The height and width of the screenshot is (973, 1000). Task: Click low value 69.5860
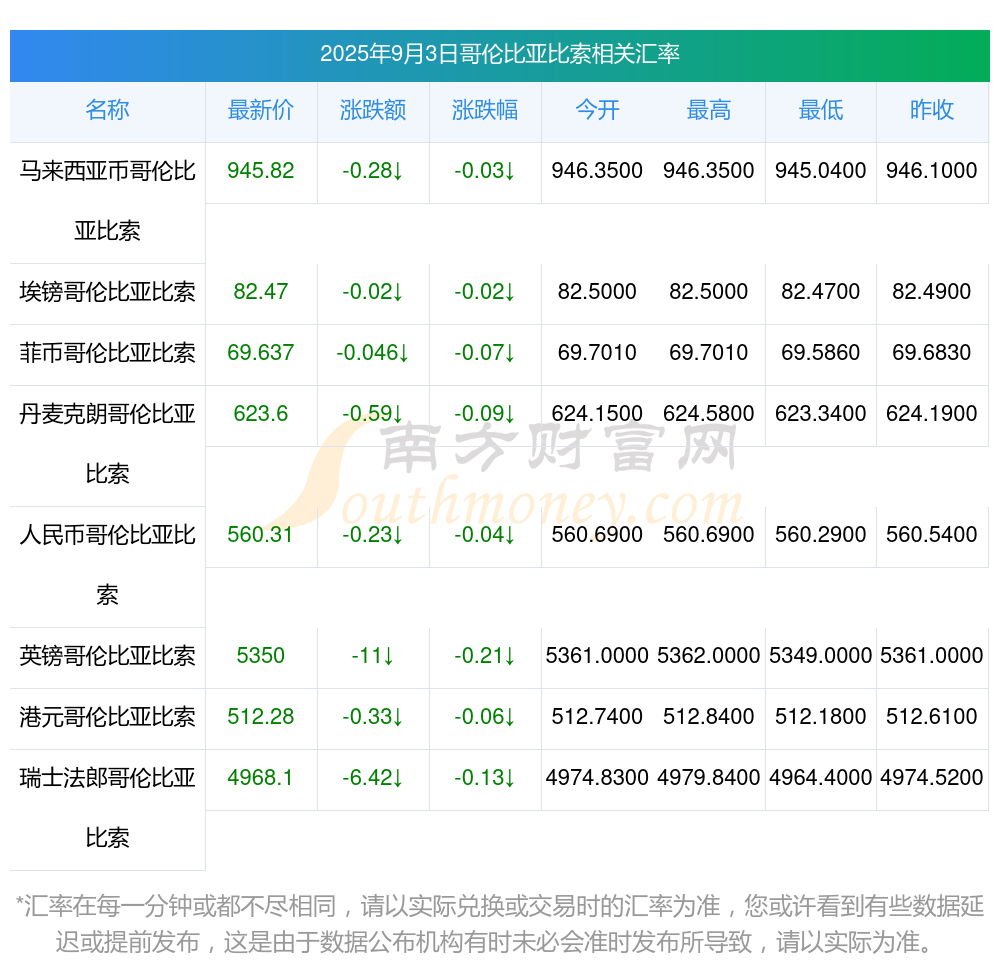tap(821, 353)
